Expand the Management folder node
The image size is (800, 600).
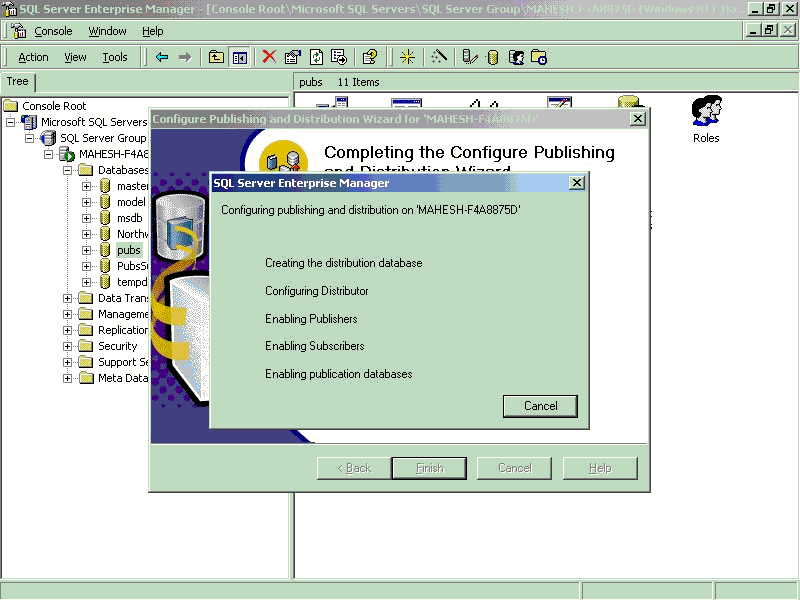[x=67, y=314]
